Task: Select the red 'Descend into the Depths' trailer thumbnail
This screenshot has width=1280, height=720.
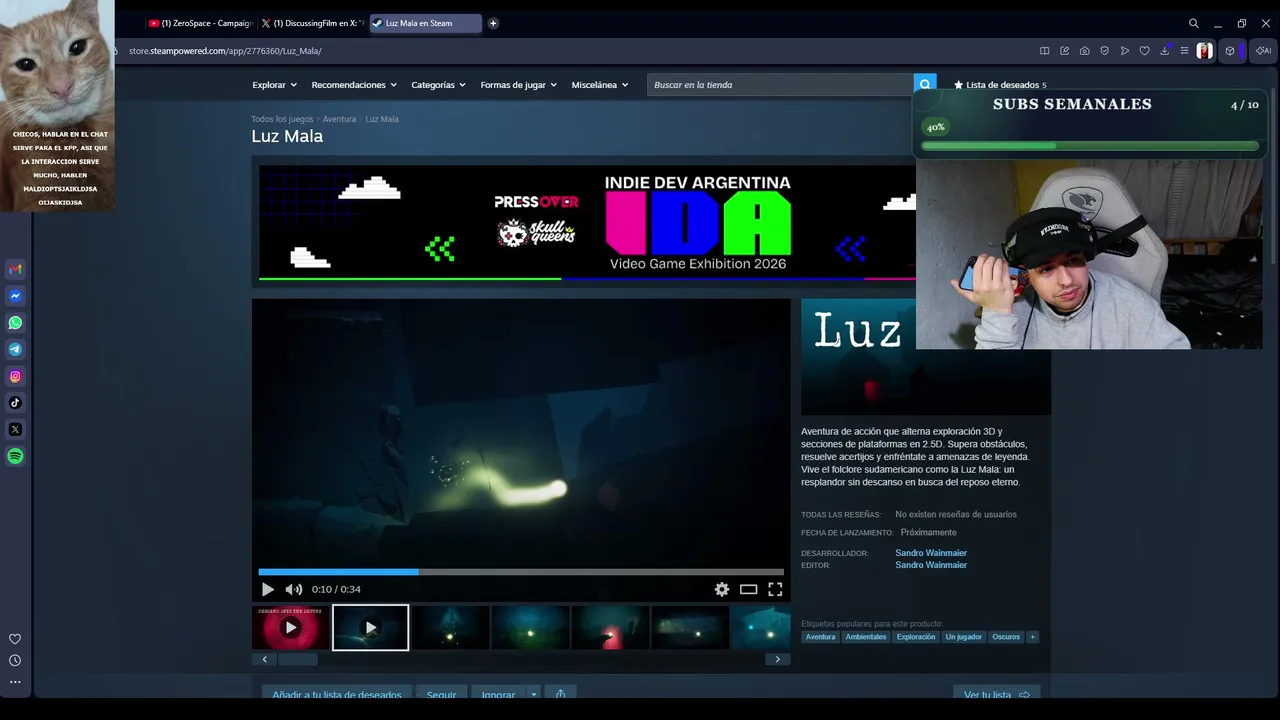Action: point(291,628)
